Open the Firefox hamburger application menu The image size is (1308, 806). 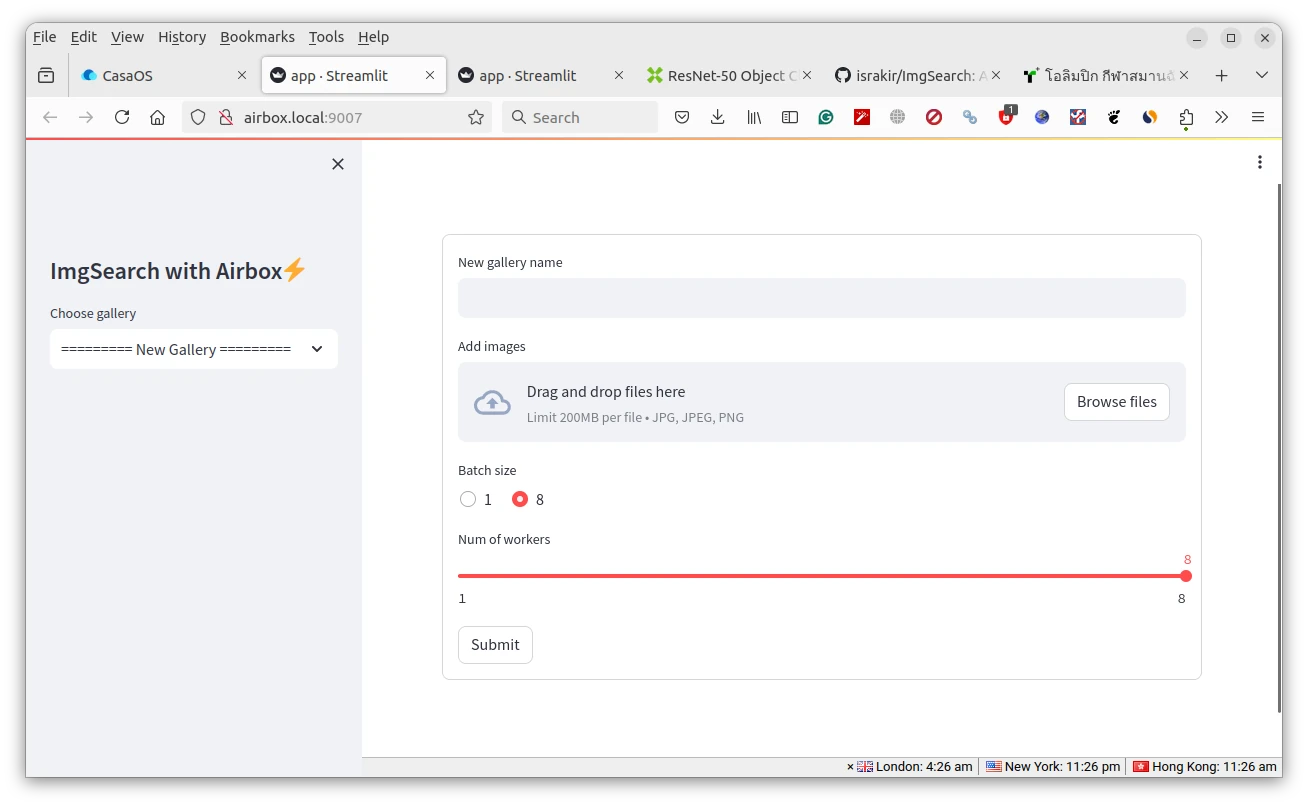(x=1258, y=117)
